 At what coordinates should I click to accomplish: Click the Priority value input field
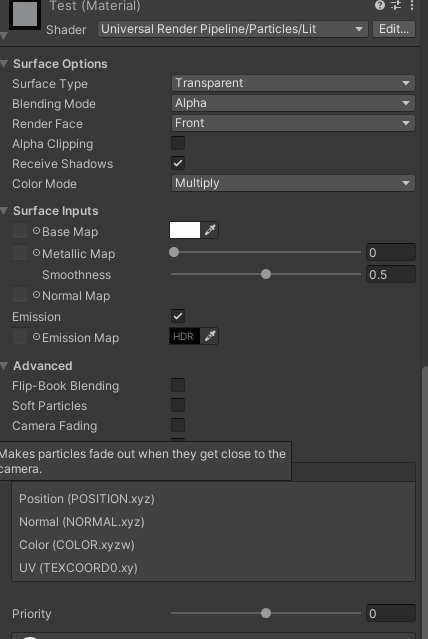pos(390,613)
